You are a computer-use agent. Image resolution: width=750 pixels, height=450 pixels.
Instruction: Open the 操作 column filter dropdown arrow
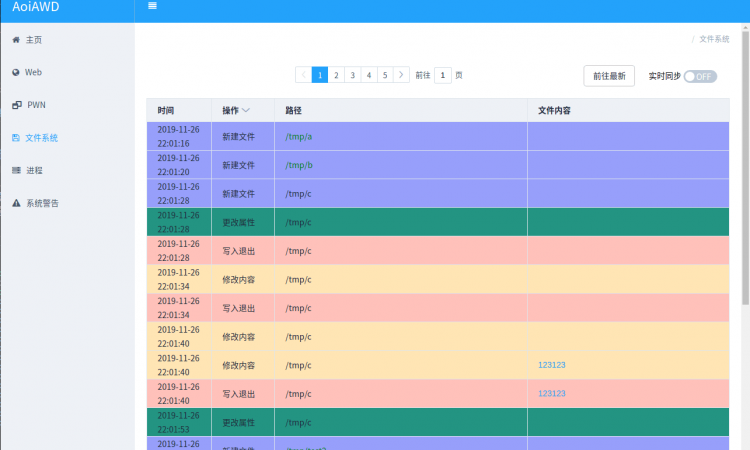(246, 110)
